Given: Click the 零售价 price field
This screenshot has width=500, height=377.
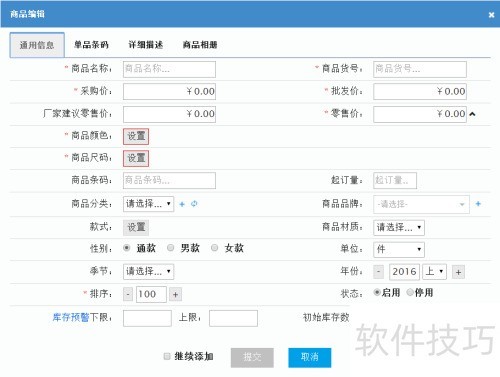Looking at the screenshot, I should 420,114.
